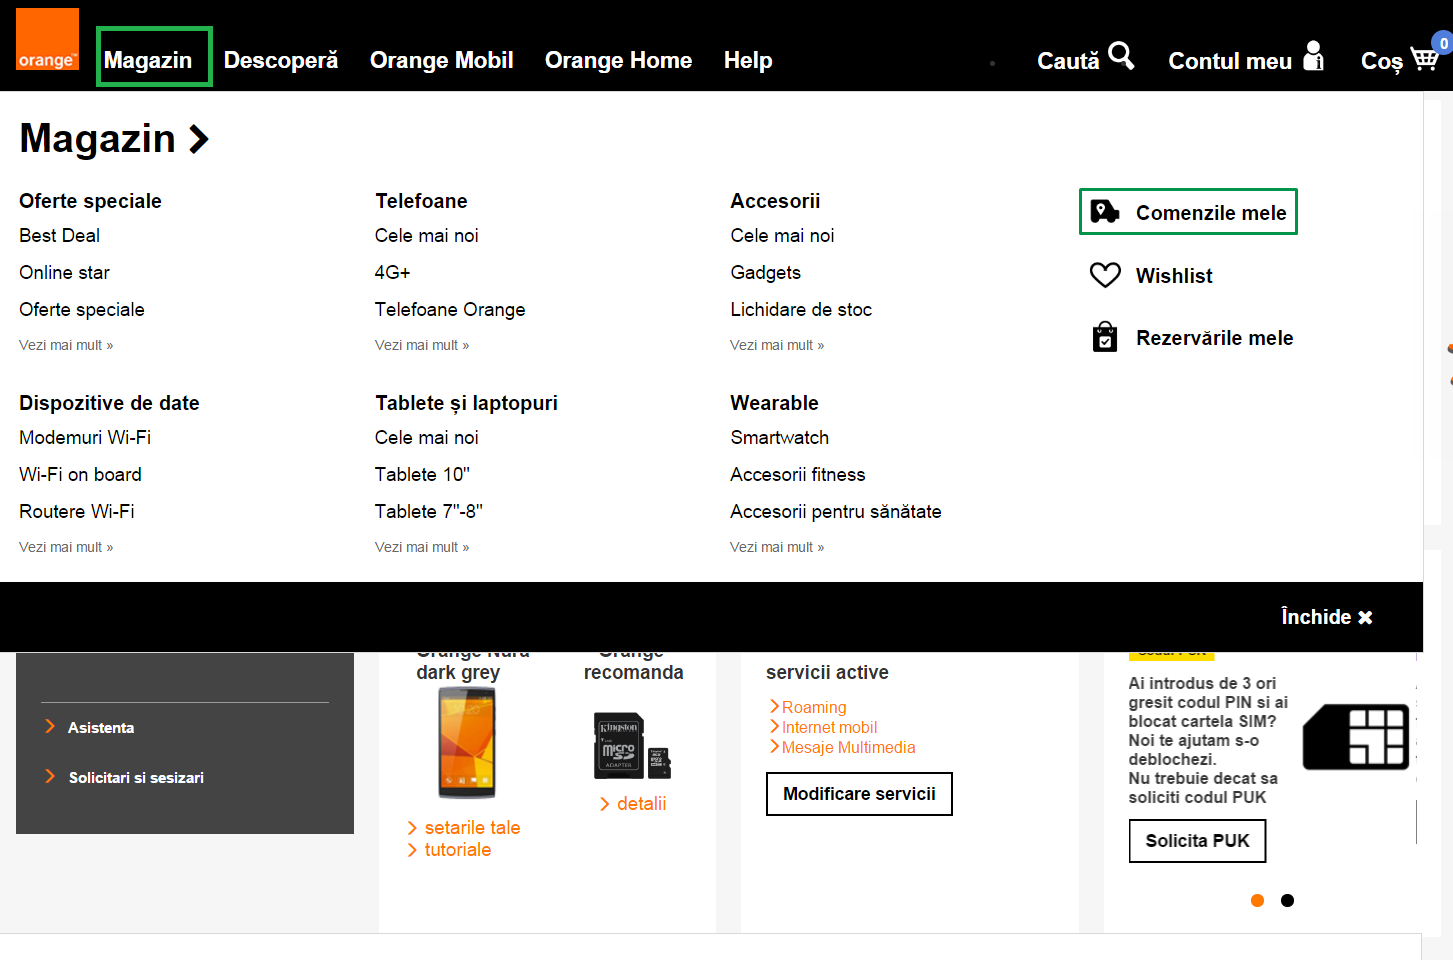This screenshot has width=1453, height=960.
Task: Open the Descoperă menu
Action: 281,60
